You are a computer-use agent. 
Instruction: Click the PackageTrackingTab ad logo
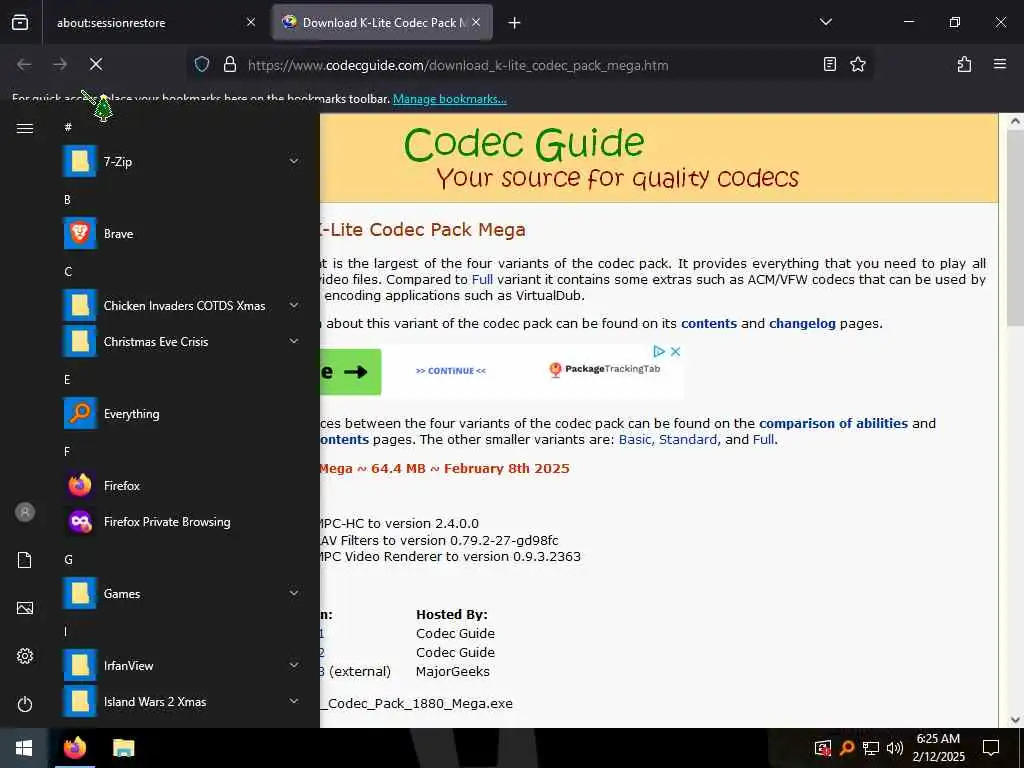pos(605,369)
